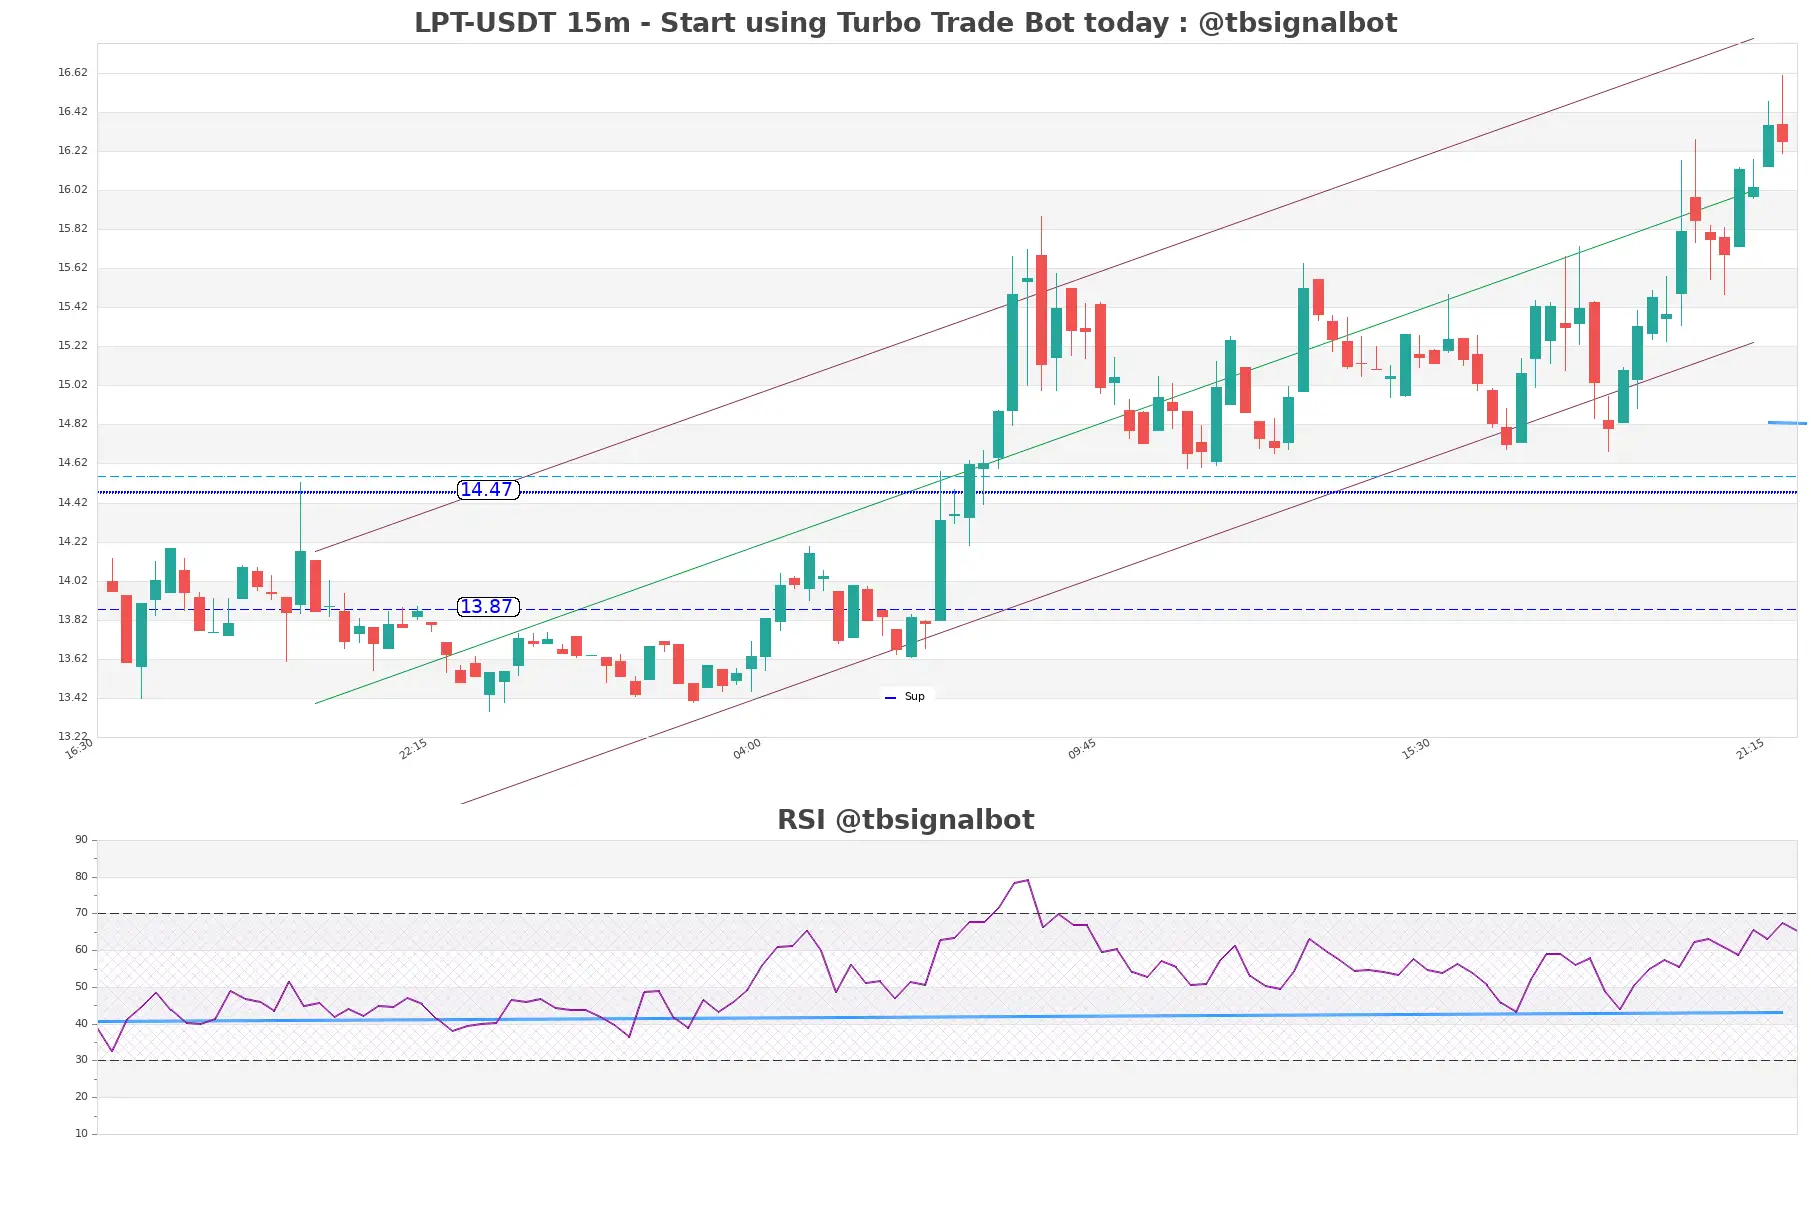The height and width of the screenshot is (1208, 1811).
Task: Click the 14.82 price axis label
Action: [x=72, y=424]
